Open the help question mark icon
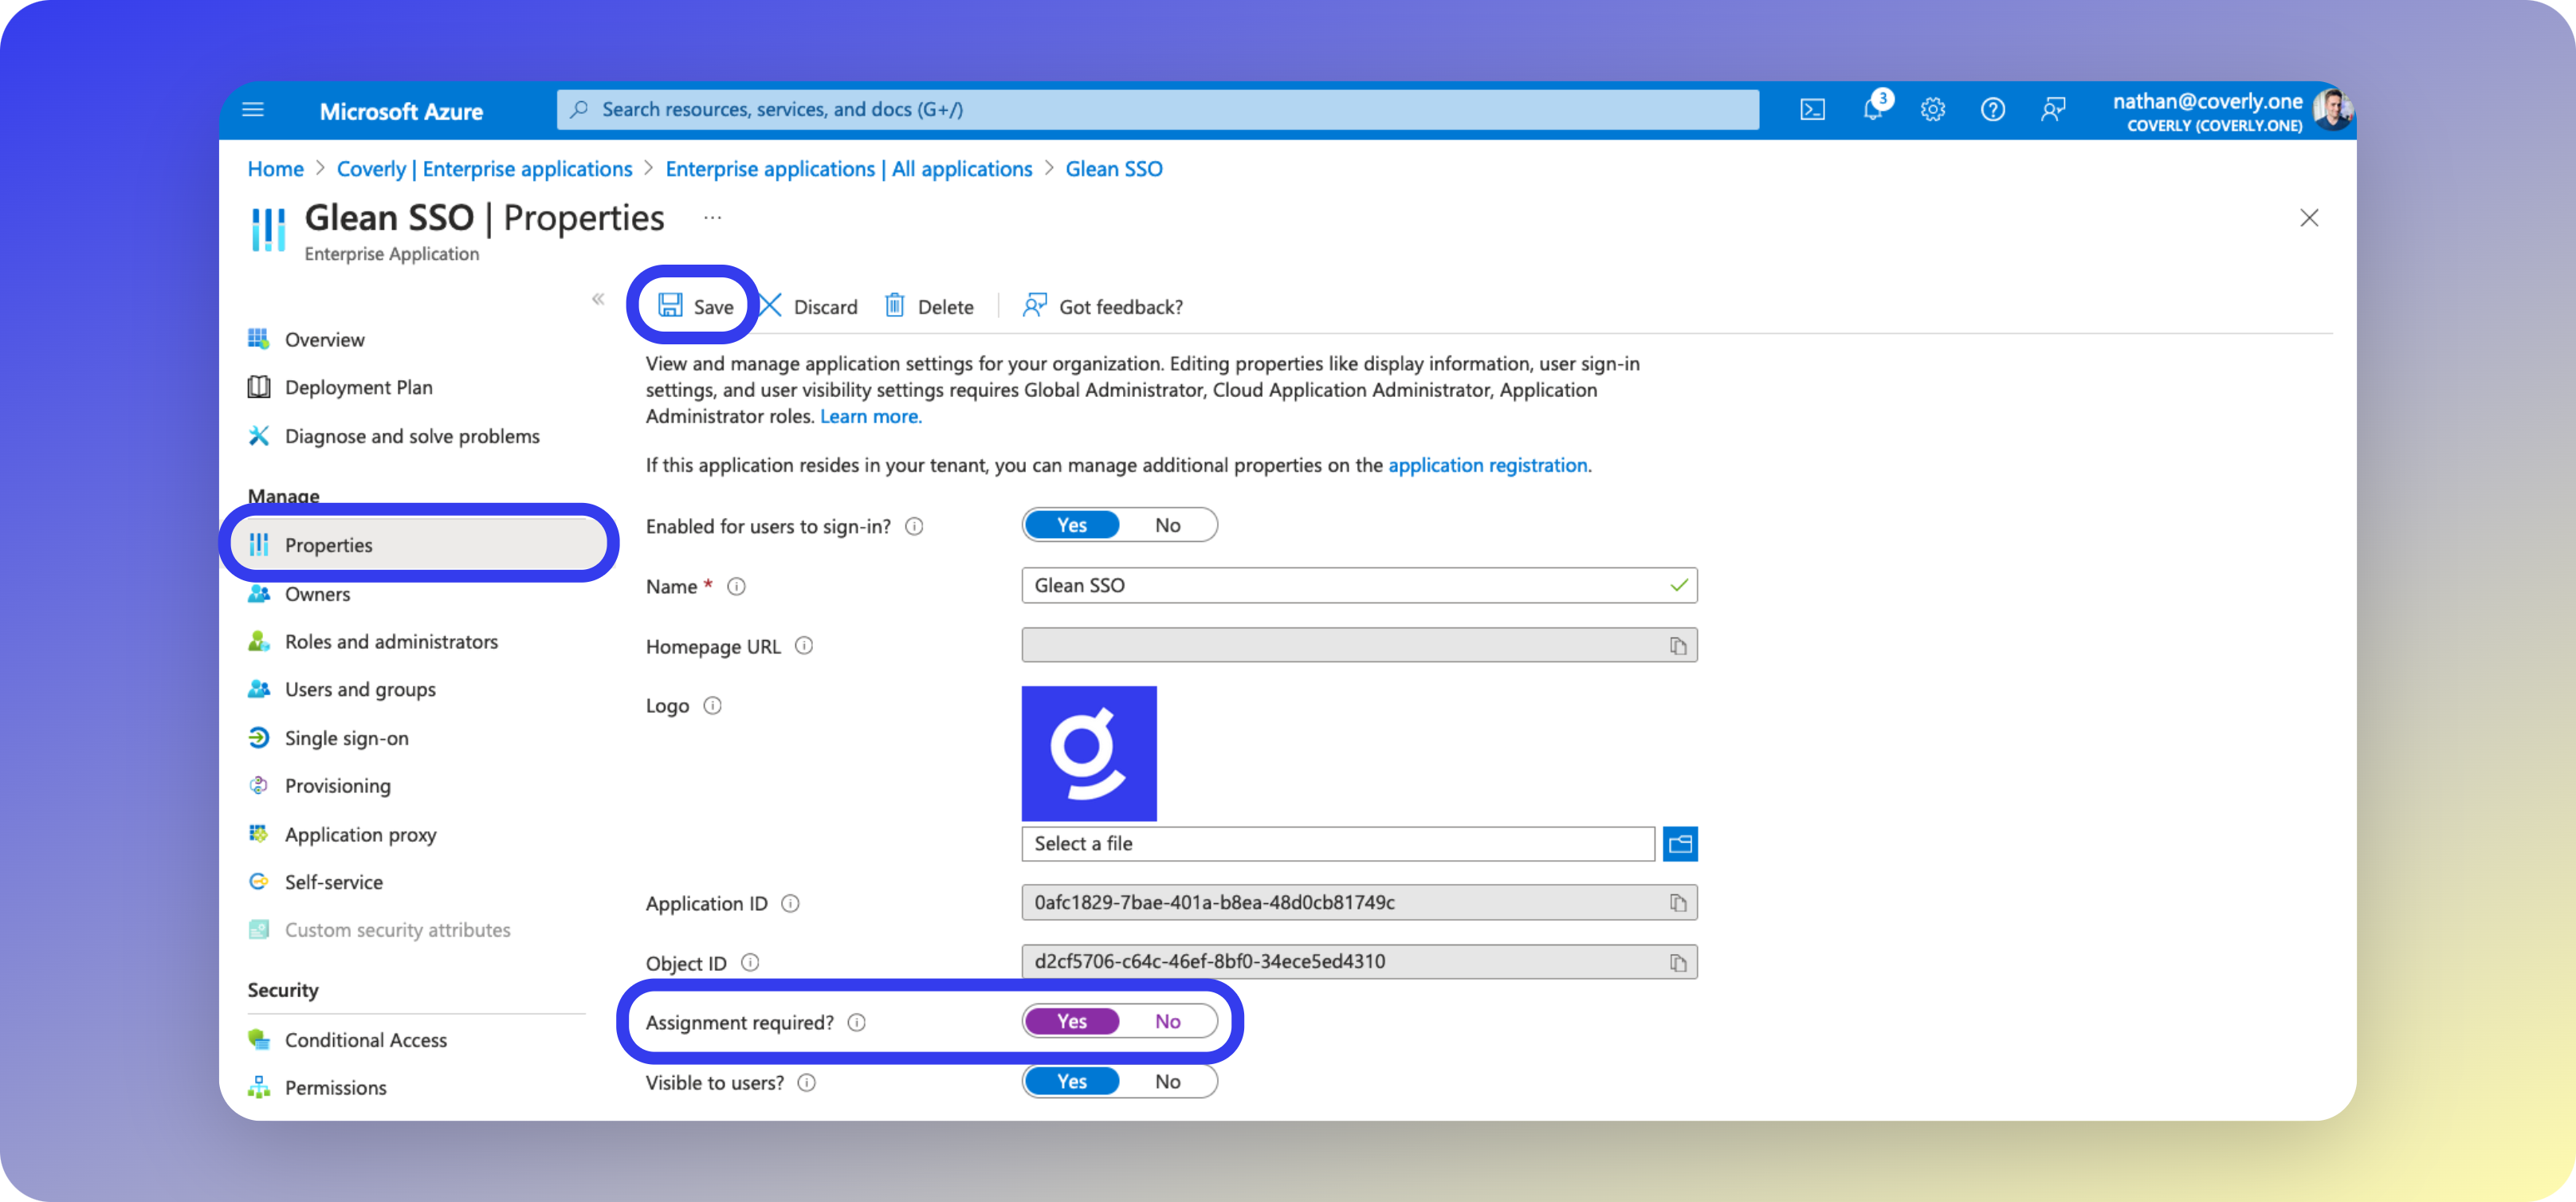Screen dimensions: 2576x1202 [1992, 109]
